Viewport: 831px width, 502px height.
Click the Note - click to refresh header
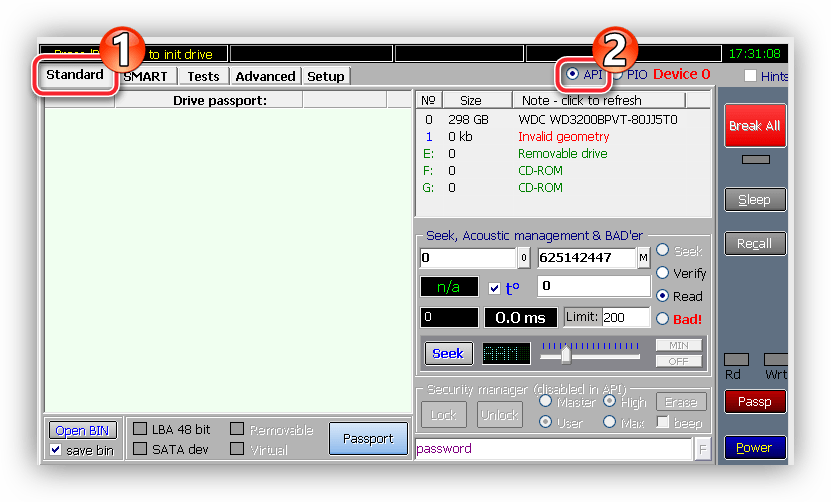tap(599, 100)
